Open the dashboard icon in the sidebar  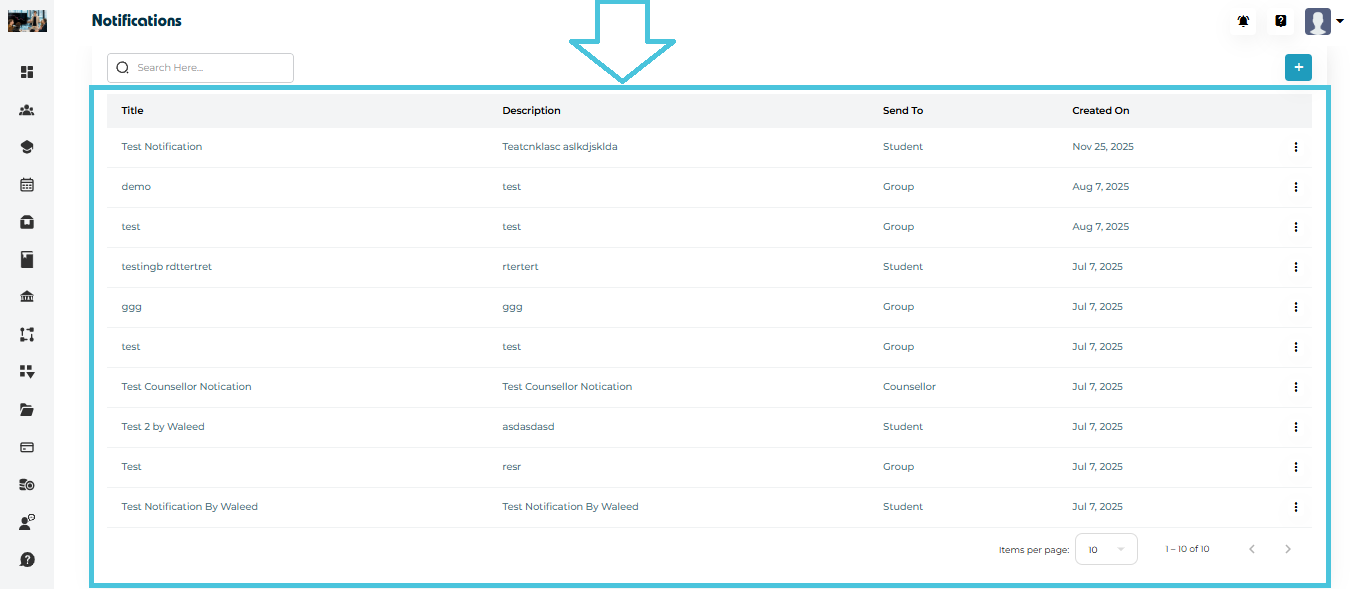[x=27, y=72]
